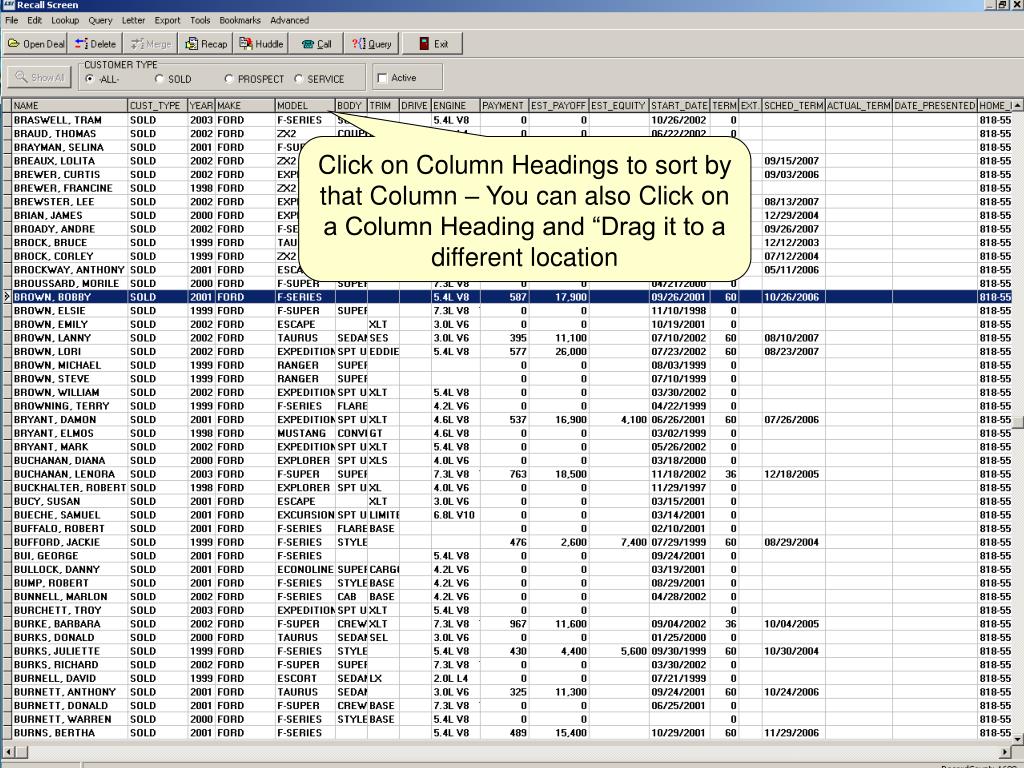
Task: Sort by the TRIM column header
Action: pyautogui.click(x=383, y=105)
